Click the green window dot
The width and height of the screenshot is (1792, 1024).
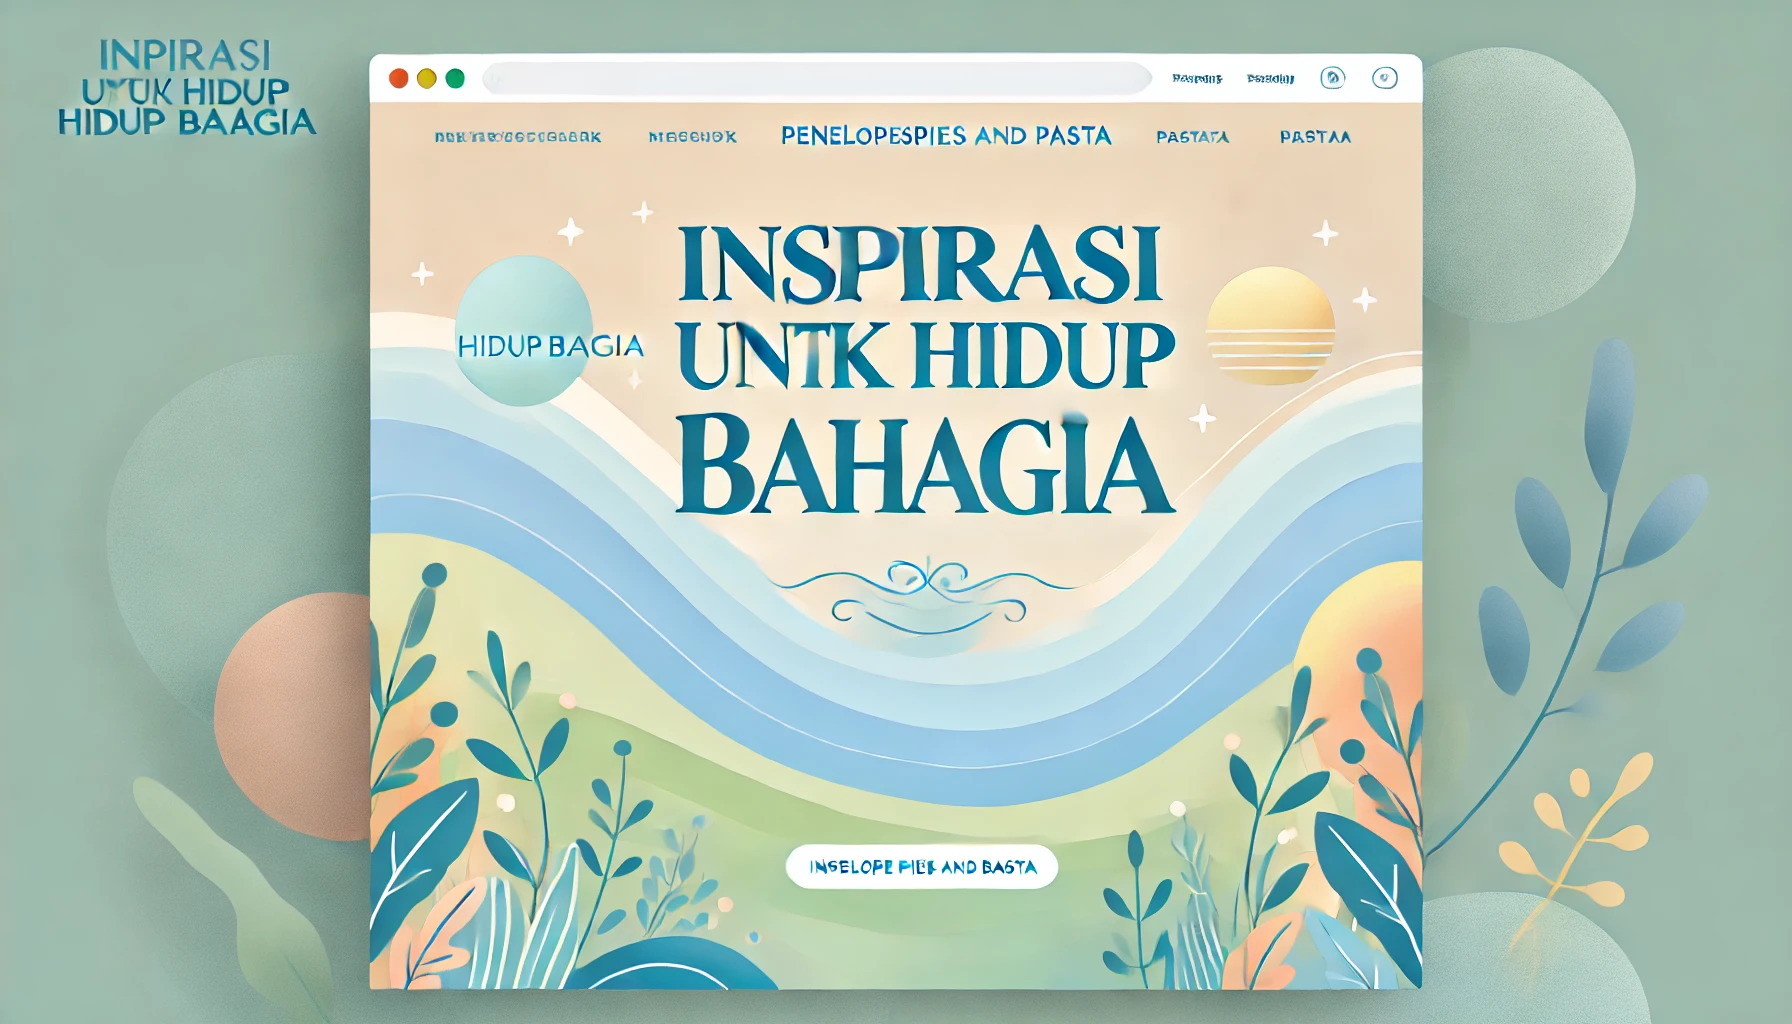pyautogui.click(x=455, y=78)
